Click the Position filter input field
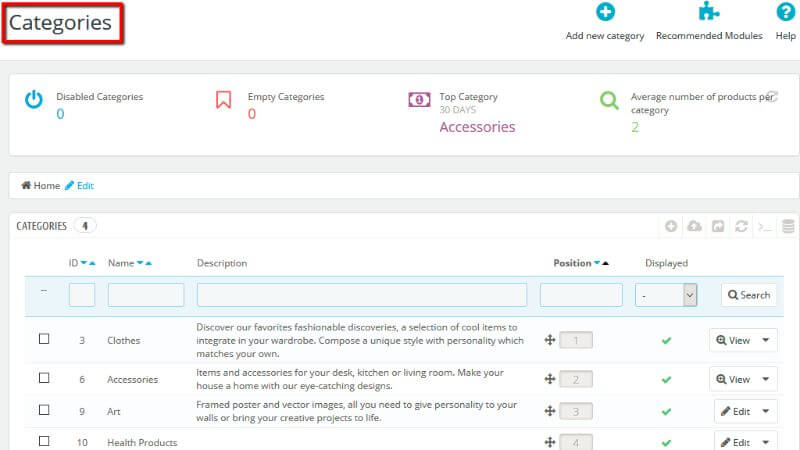Image resolution: width=800 pixels, height=450 pixels. [x=581, y=295]
